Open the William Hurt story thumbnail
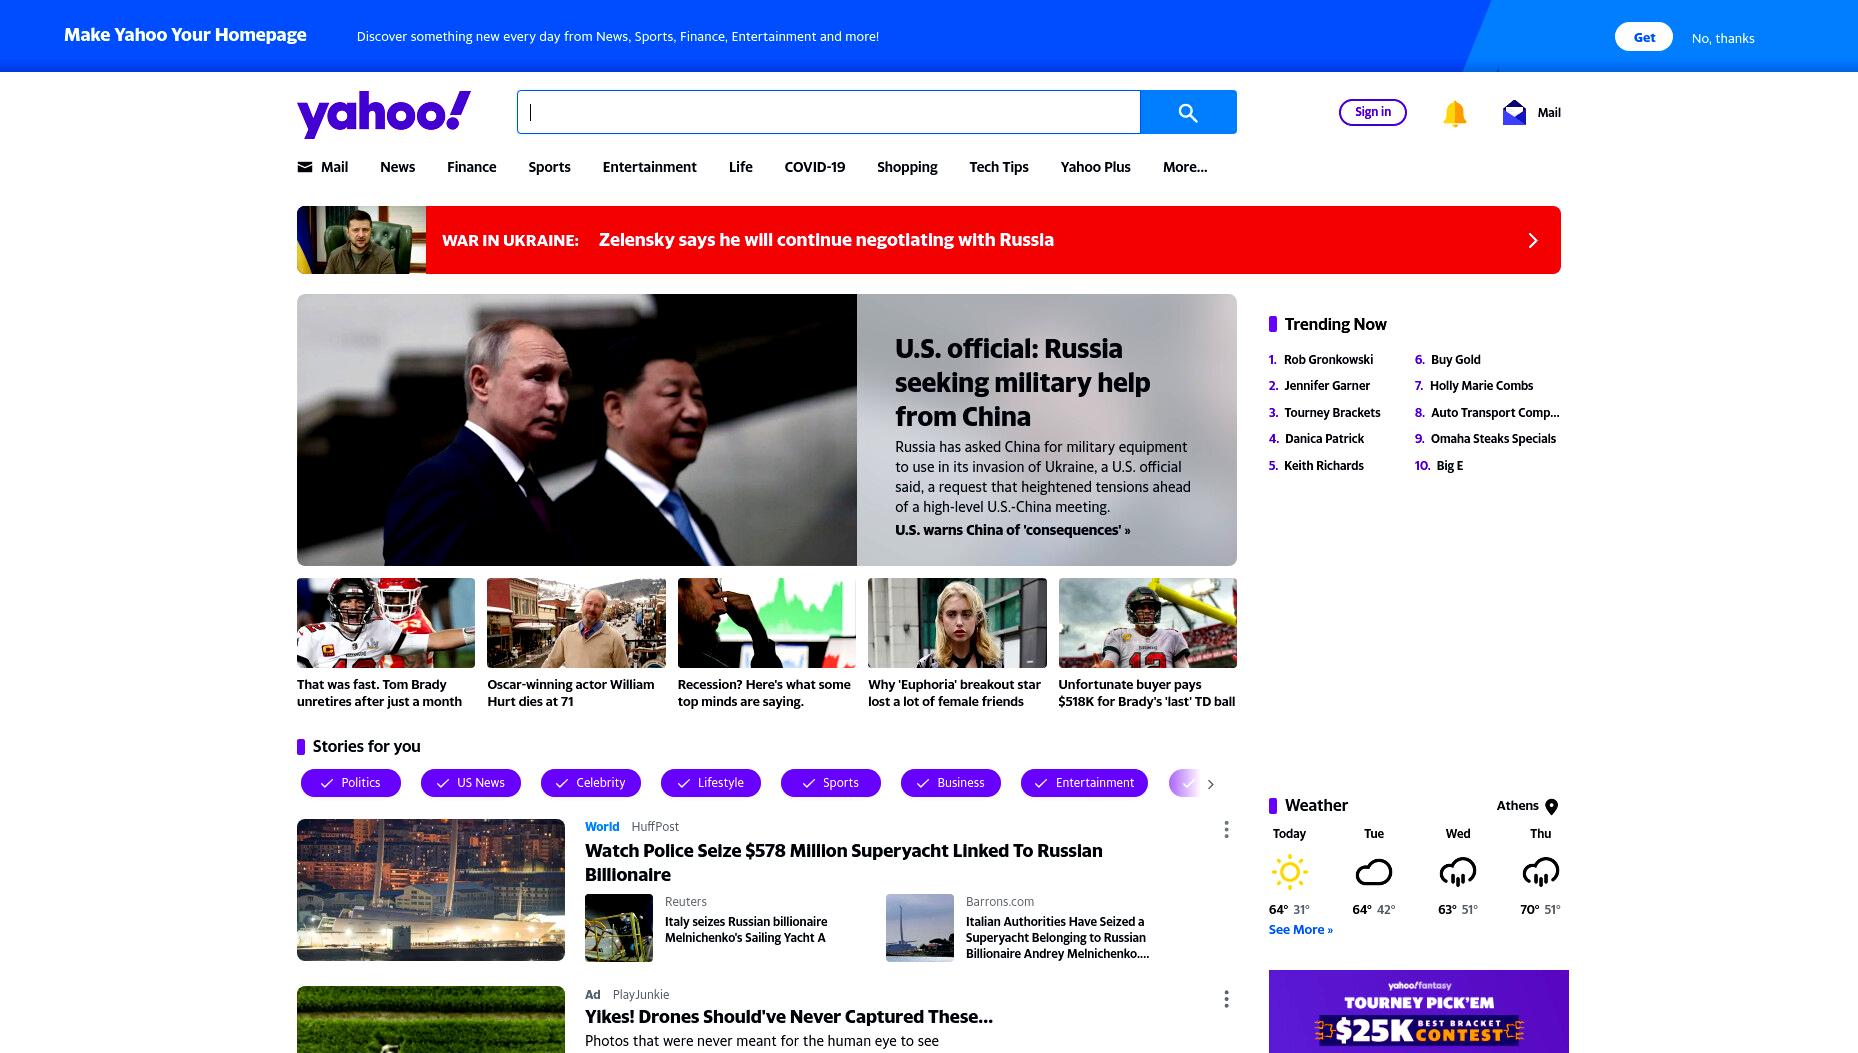This screenshot has height=1053, width=1858. 576,623
